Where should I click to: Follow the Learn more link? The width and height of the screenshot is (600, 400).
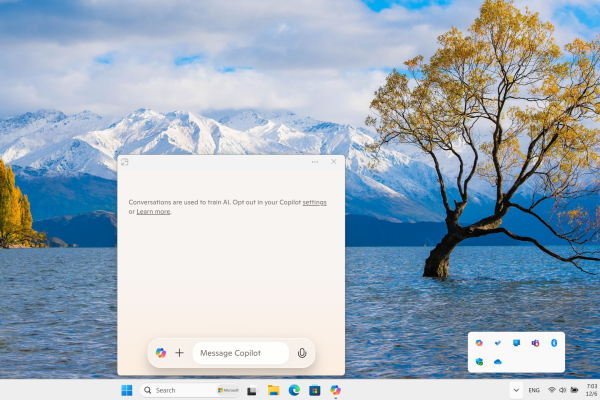(153, 211)
